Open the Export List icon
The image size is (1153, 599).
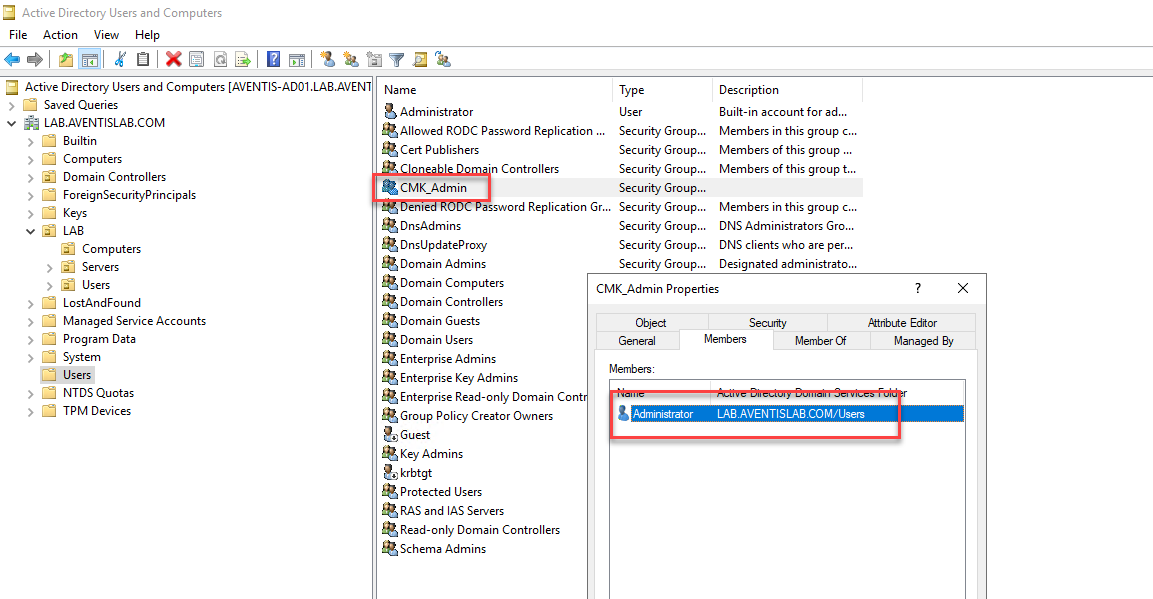click(244, 59)
